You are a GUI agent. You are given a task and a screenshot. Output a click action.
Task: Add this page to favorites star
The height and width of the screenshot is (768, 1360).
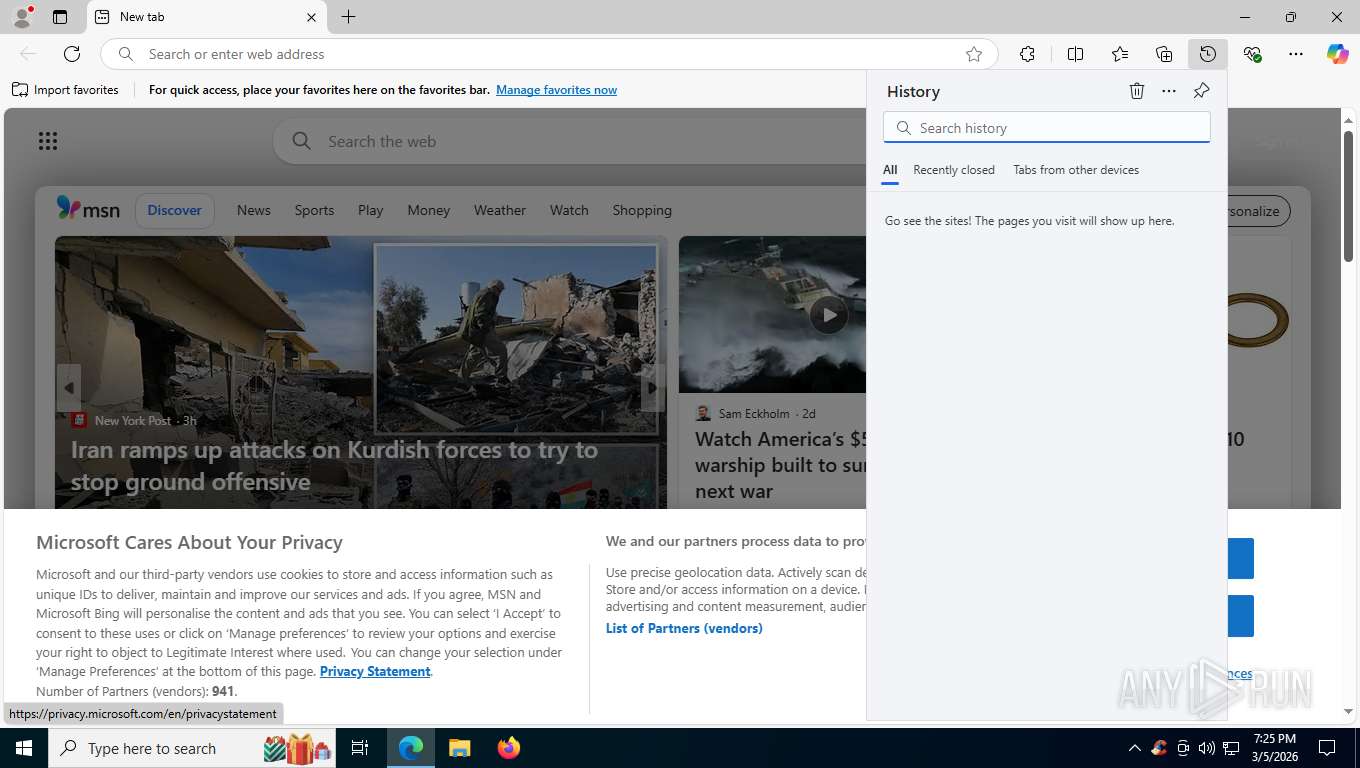pos(974,54)
